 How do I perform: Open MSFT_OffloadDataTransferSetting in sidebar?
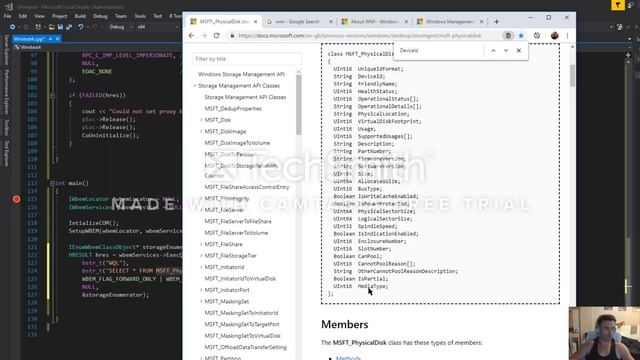pos(246,347)
